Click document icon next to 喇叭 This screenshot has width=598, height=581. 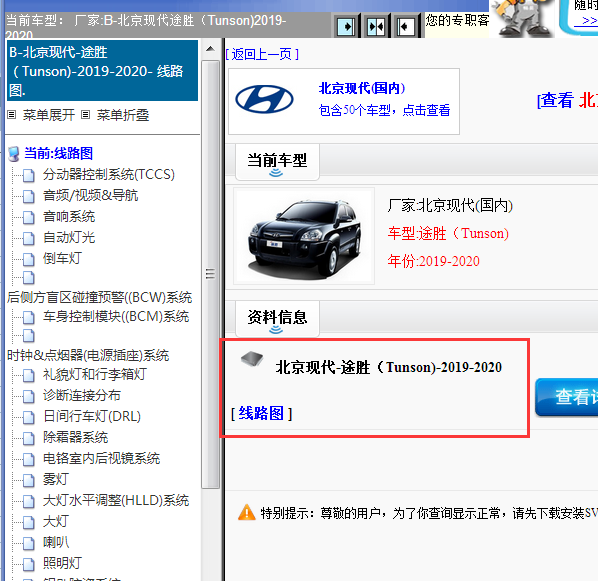coord(29,543)
